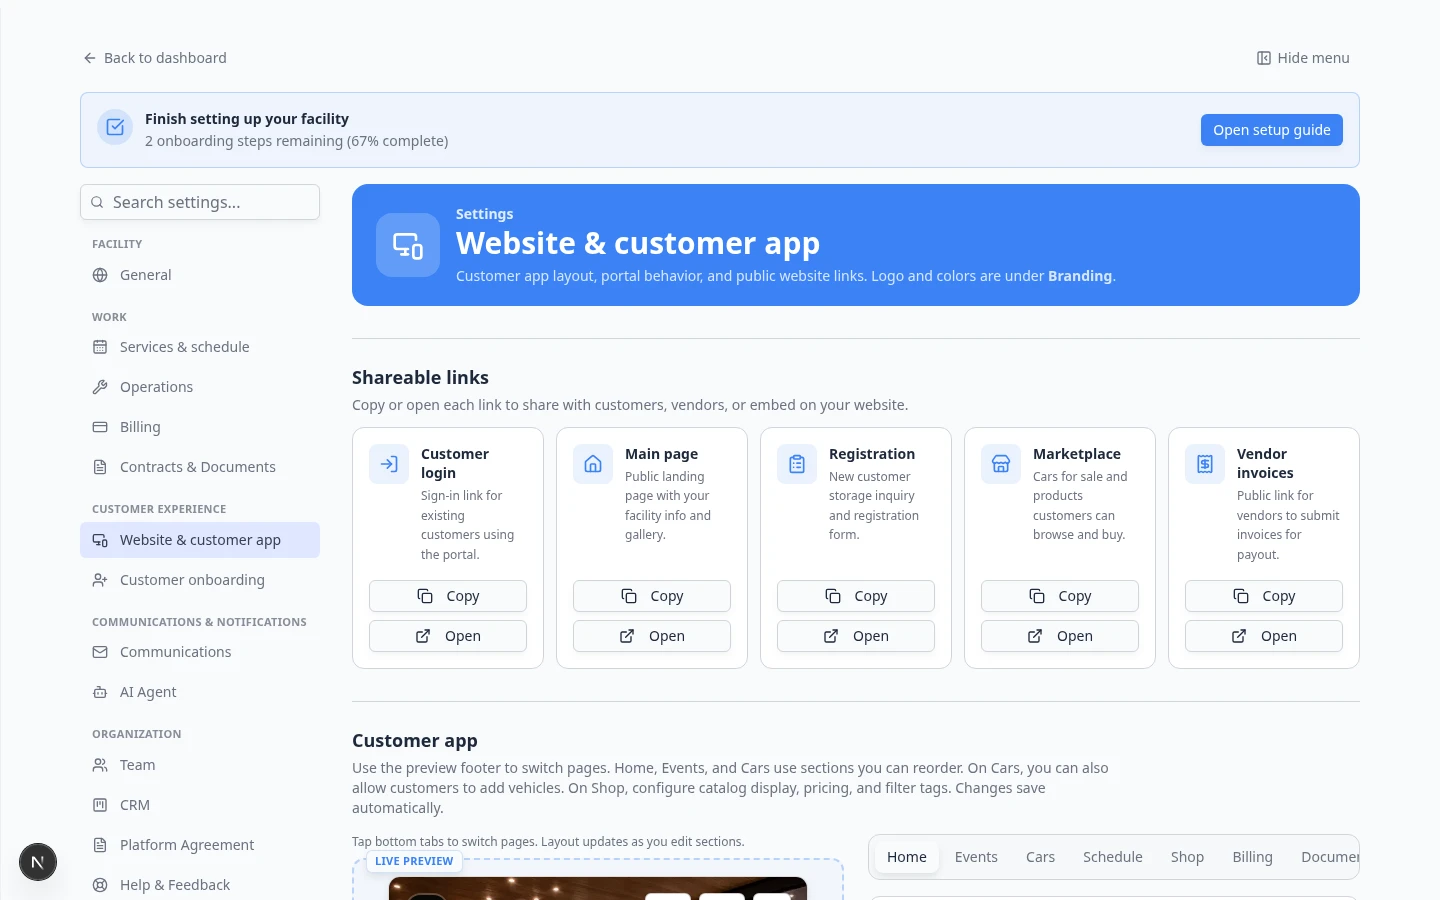Open Platform Agreement page
Screen dimensions: 1440x900
pyautogui.click(x=200, y=845)
